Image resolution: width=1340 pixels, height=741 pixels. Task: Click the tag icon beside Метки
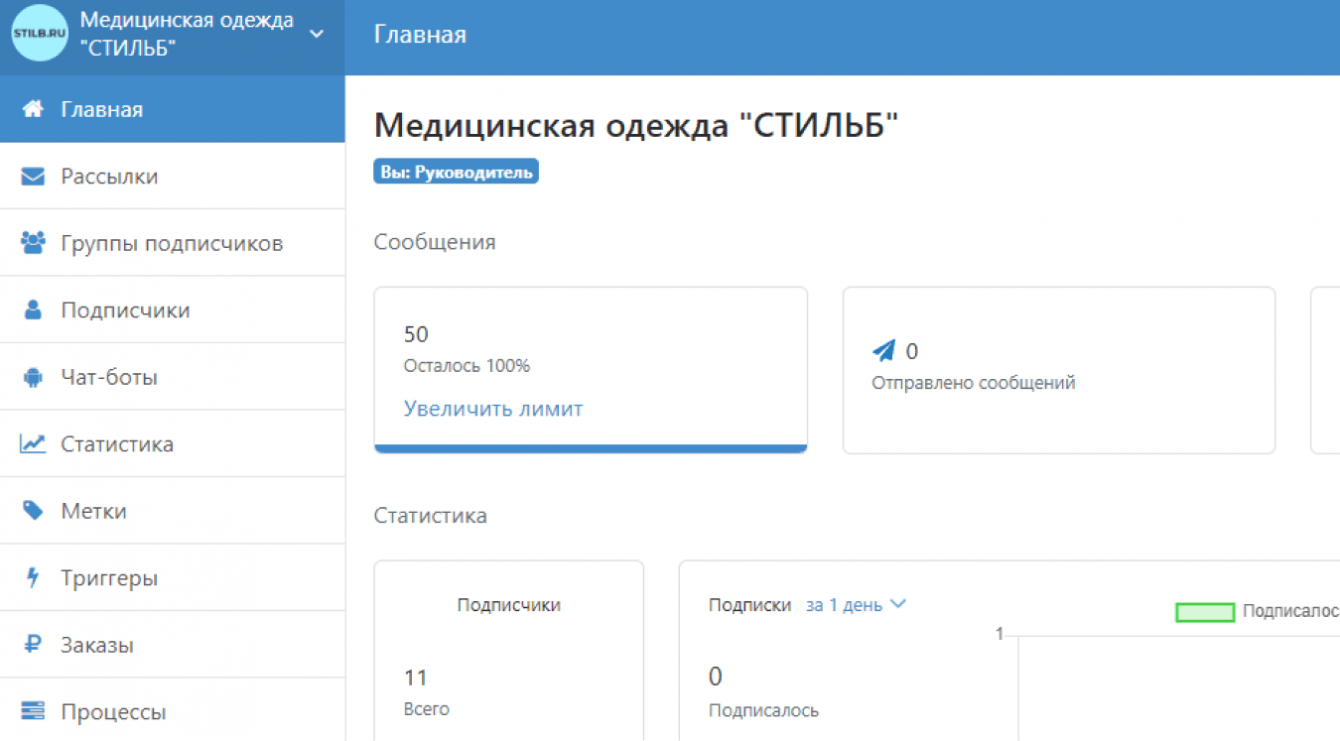click(x=33, y=511)
